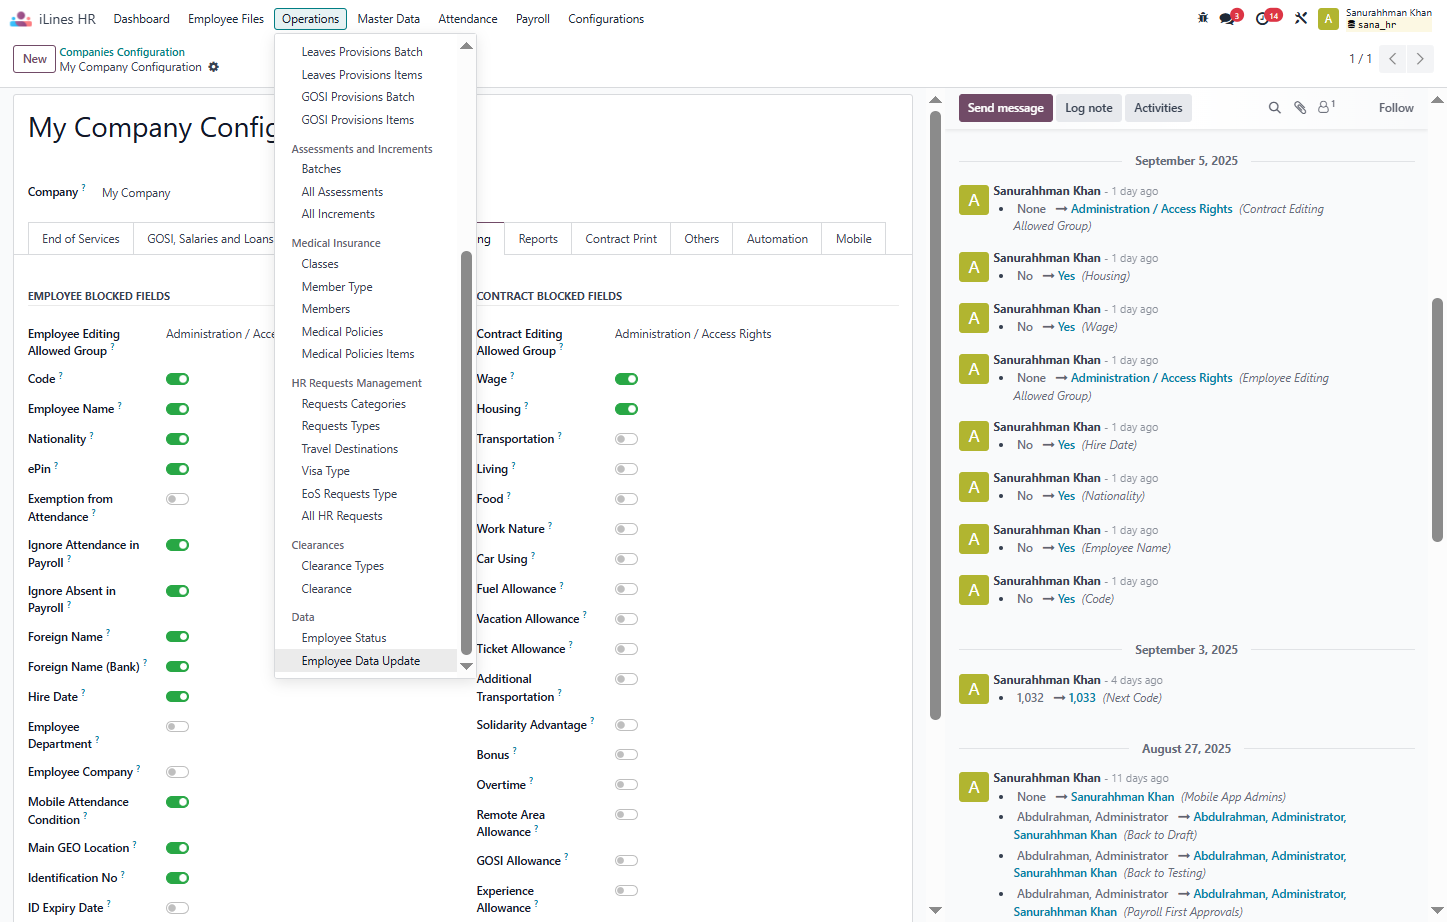Image resolution: width=1447 pixels, height=922 pixels.
Task: Toggle Exemption from Attendance on
Action: click(177, 499)
